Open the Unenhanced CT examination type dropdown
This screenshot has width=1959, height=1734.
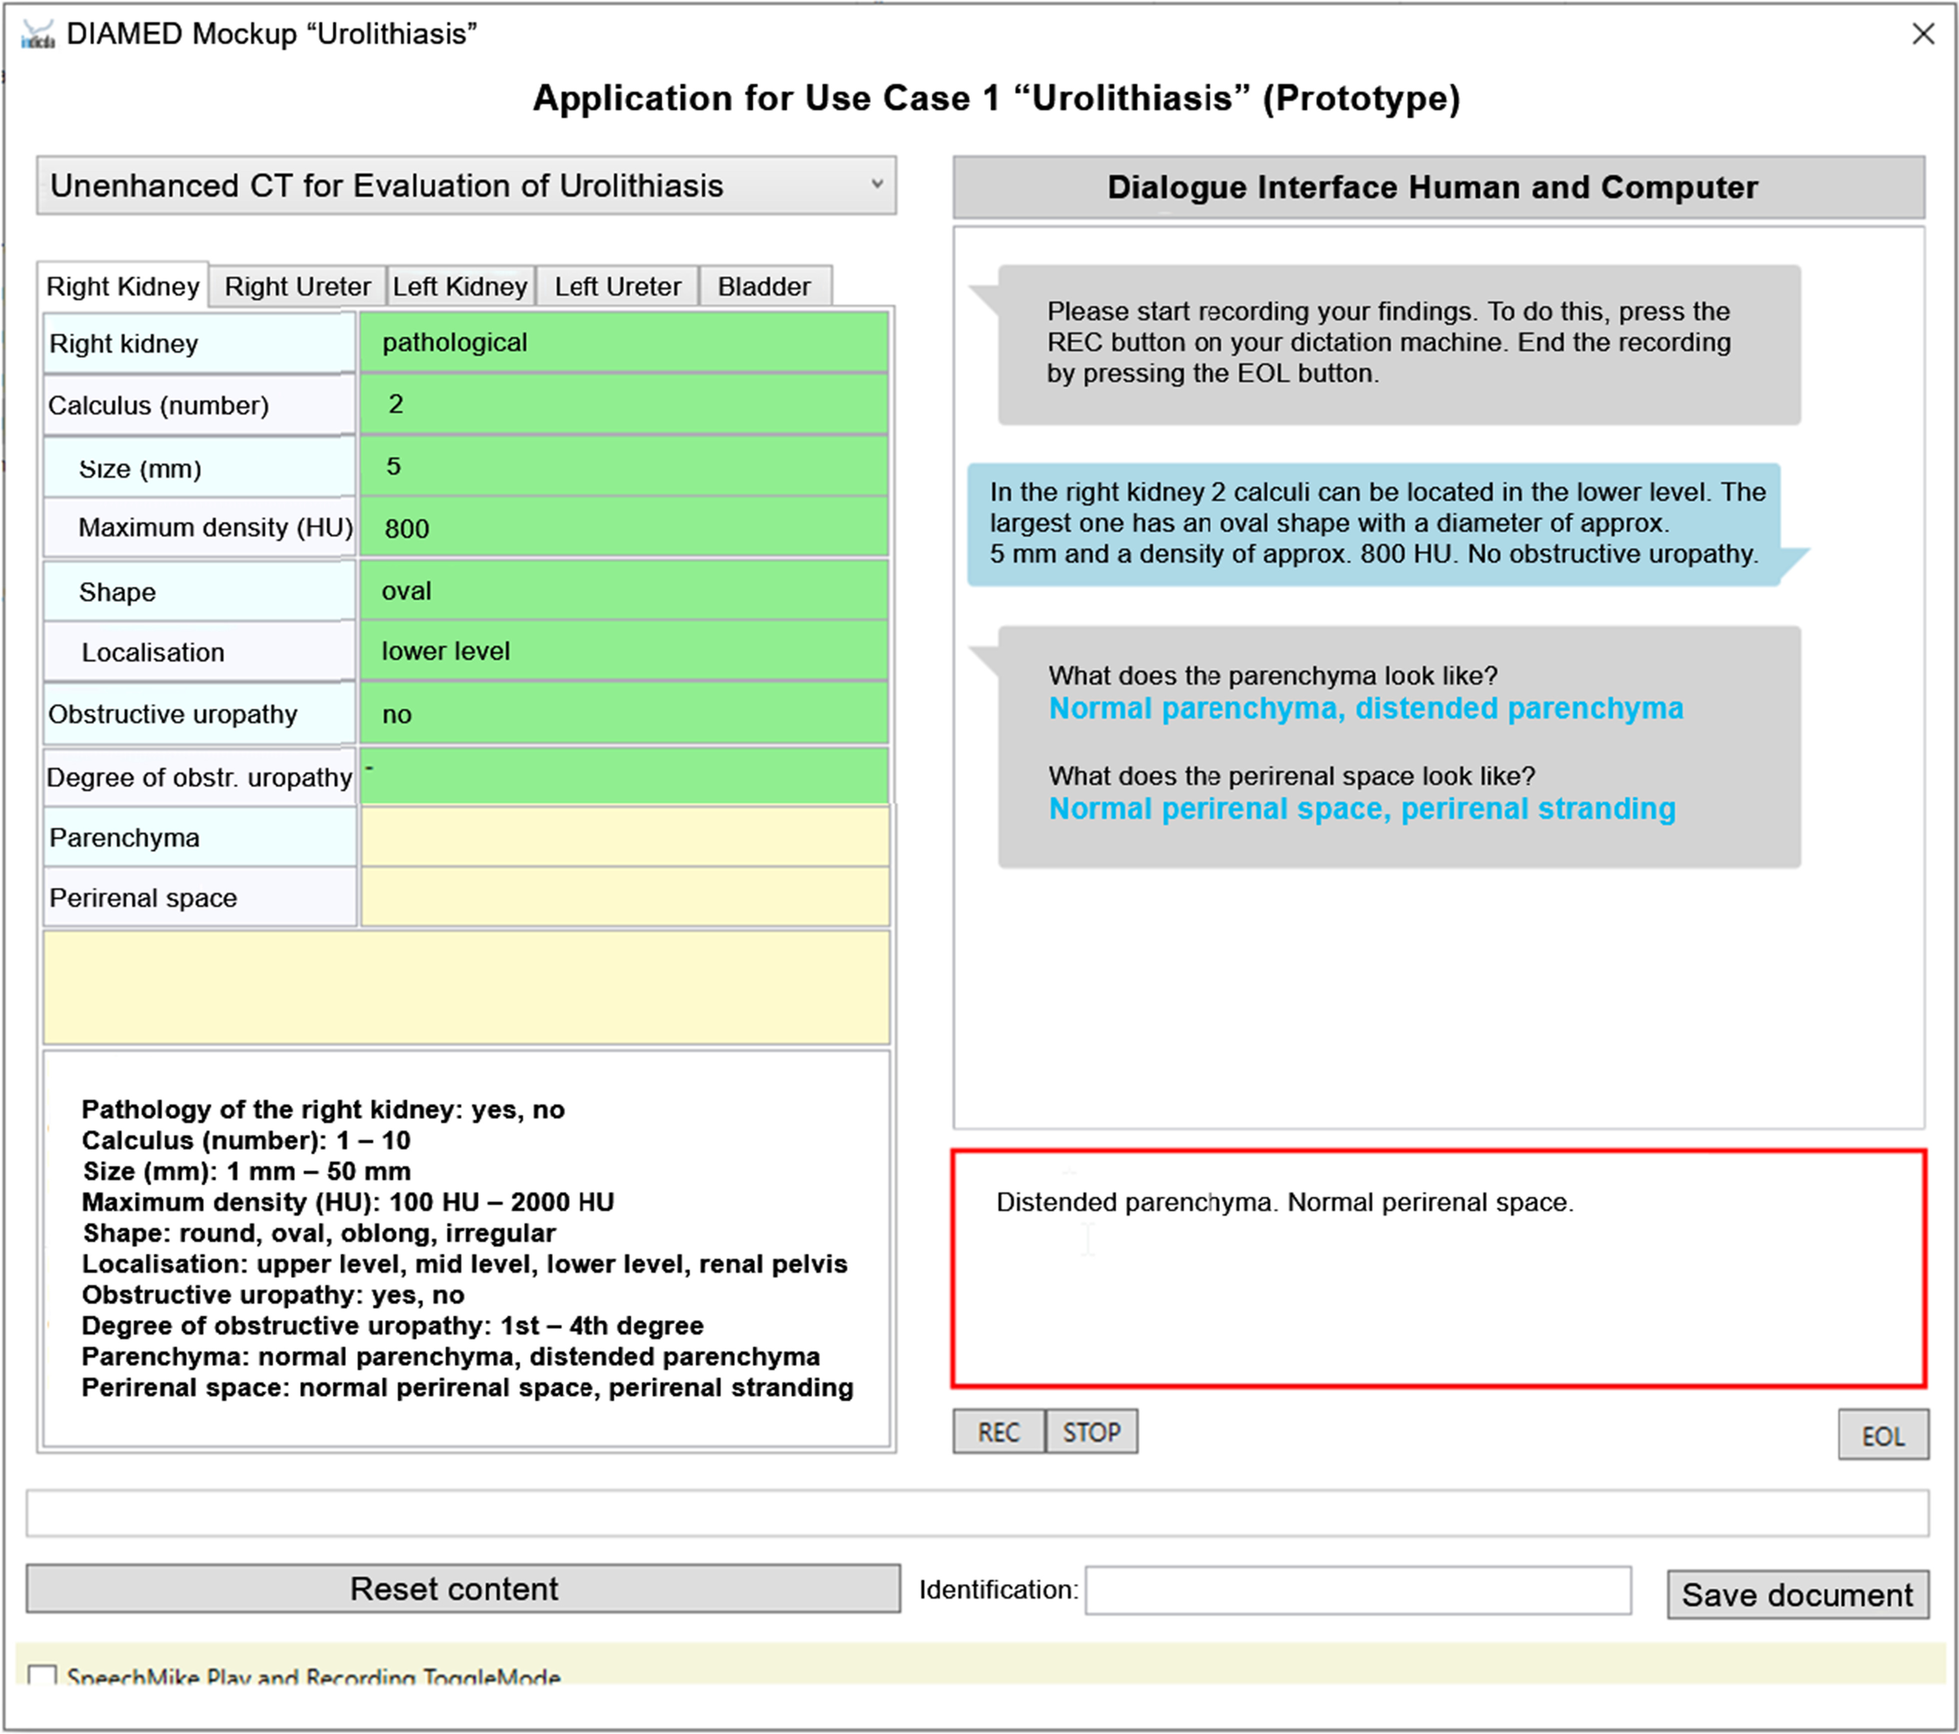(x=466, y=185)
